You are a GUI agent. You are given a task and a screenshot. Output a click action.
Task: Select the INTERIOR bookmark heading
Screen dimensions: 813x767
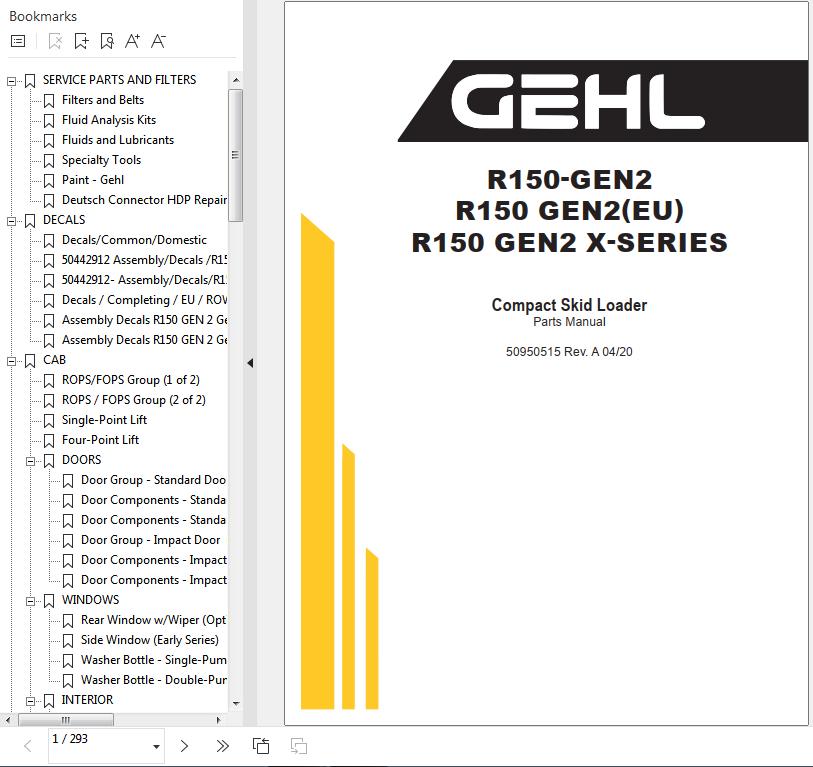87,700
